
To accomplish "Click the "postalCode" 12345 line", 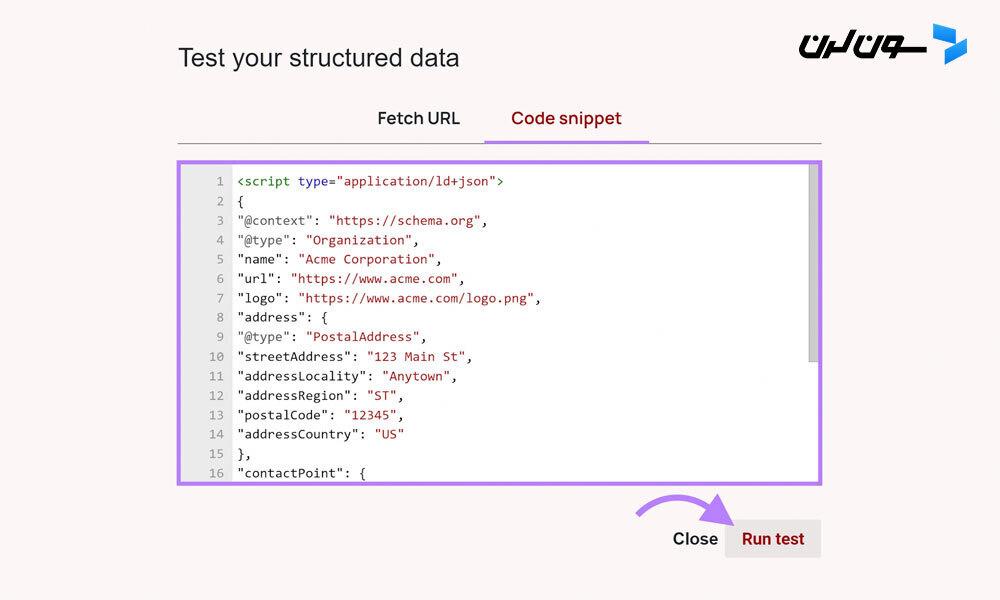I will (320, 415).
